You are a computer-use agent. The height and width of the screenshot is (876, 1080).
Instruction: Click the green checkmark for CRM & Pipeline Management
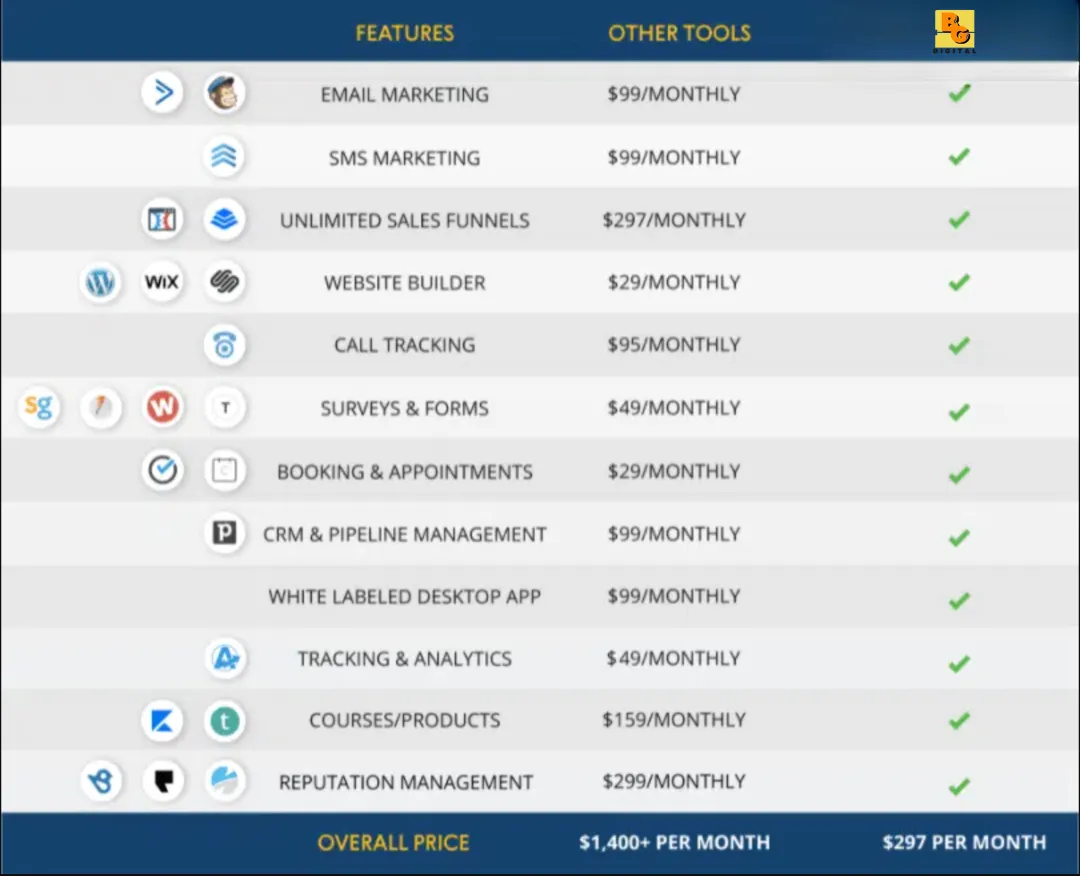point(959,537)
